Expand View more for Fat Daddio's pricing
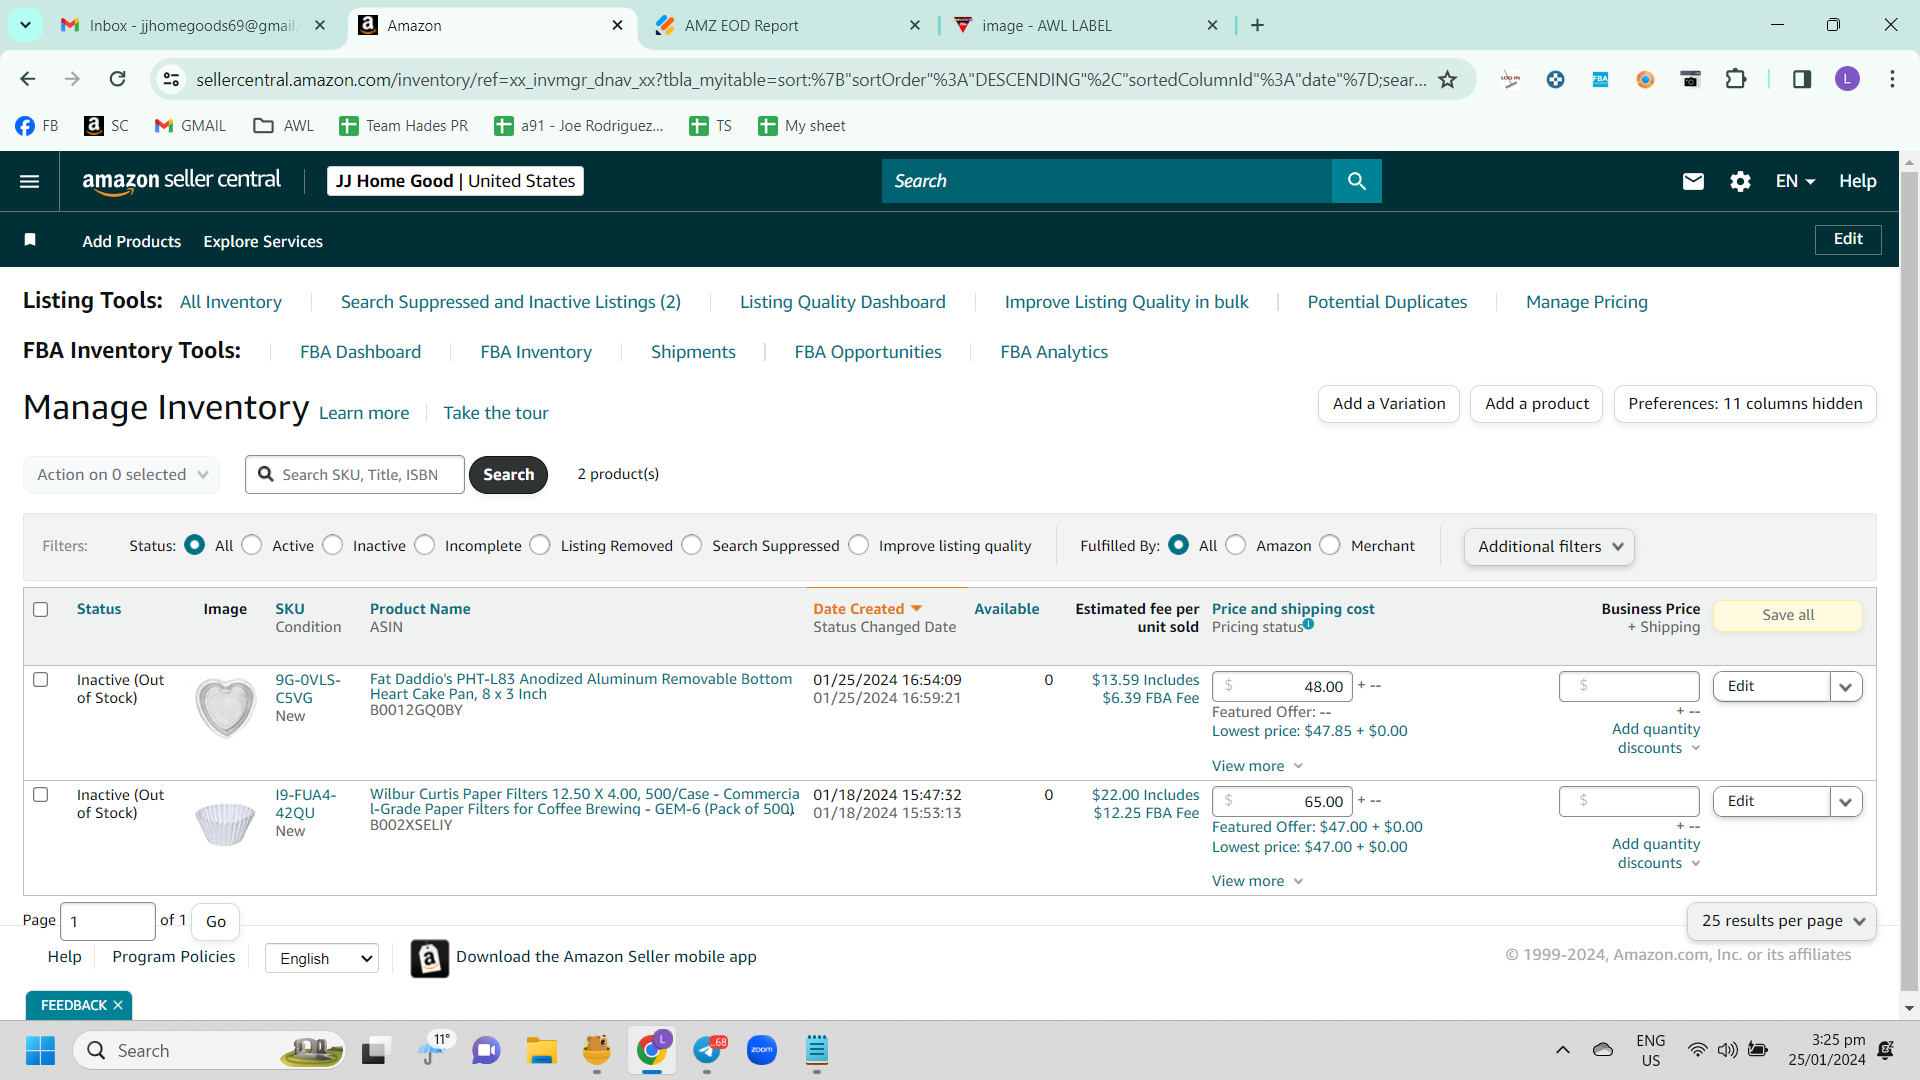1920x1080 pixels. click(1257, 766)
